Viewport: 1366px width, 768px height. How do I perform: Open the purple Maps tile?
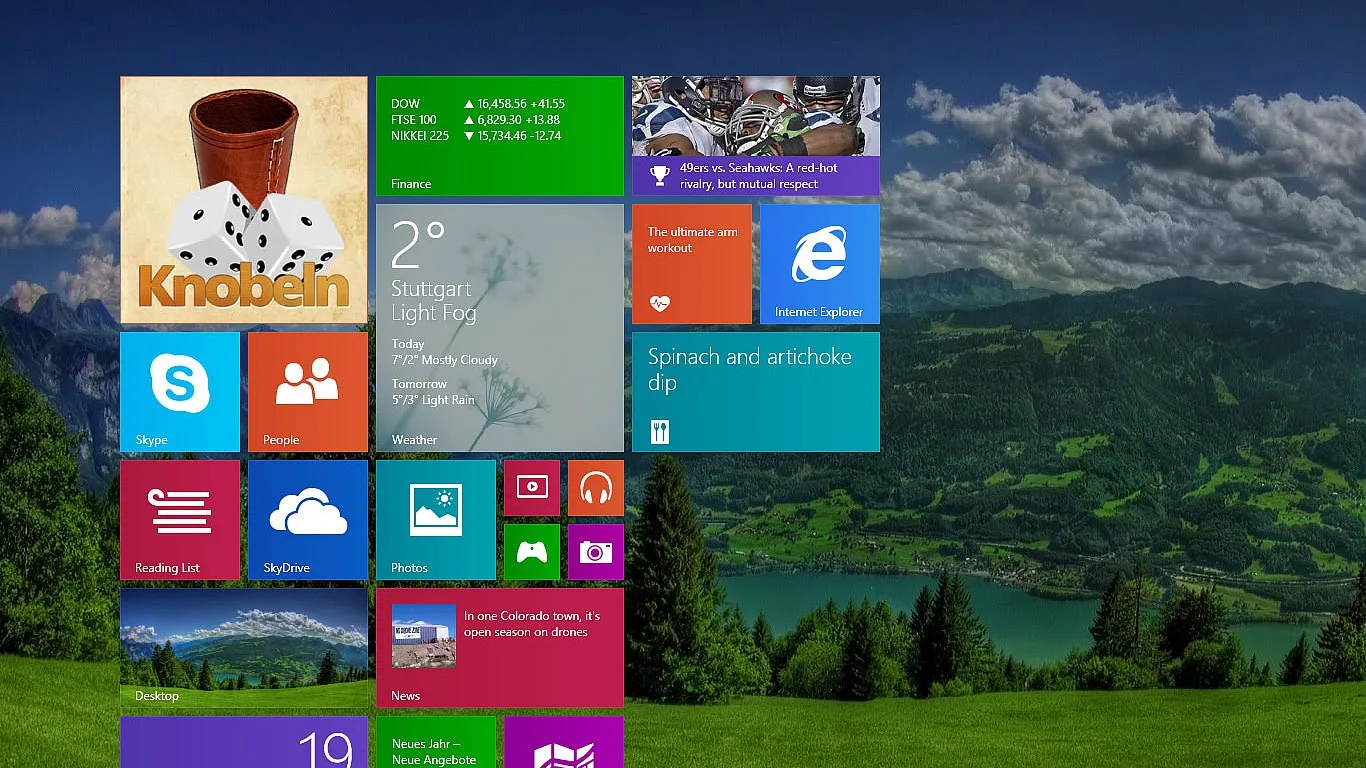pos(564,742)
